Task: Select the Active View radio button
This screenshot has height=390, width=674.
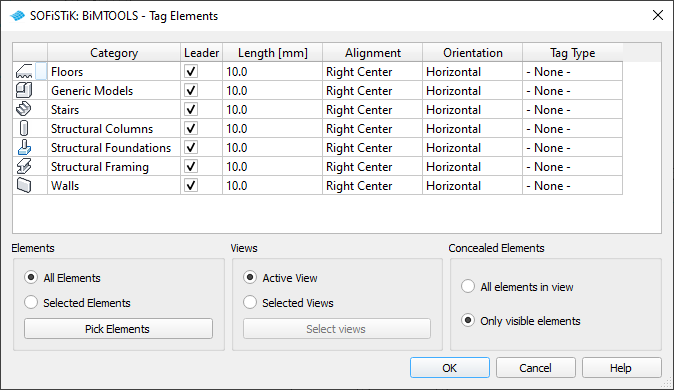Action: (x=250, y=277)
